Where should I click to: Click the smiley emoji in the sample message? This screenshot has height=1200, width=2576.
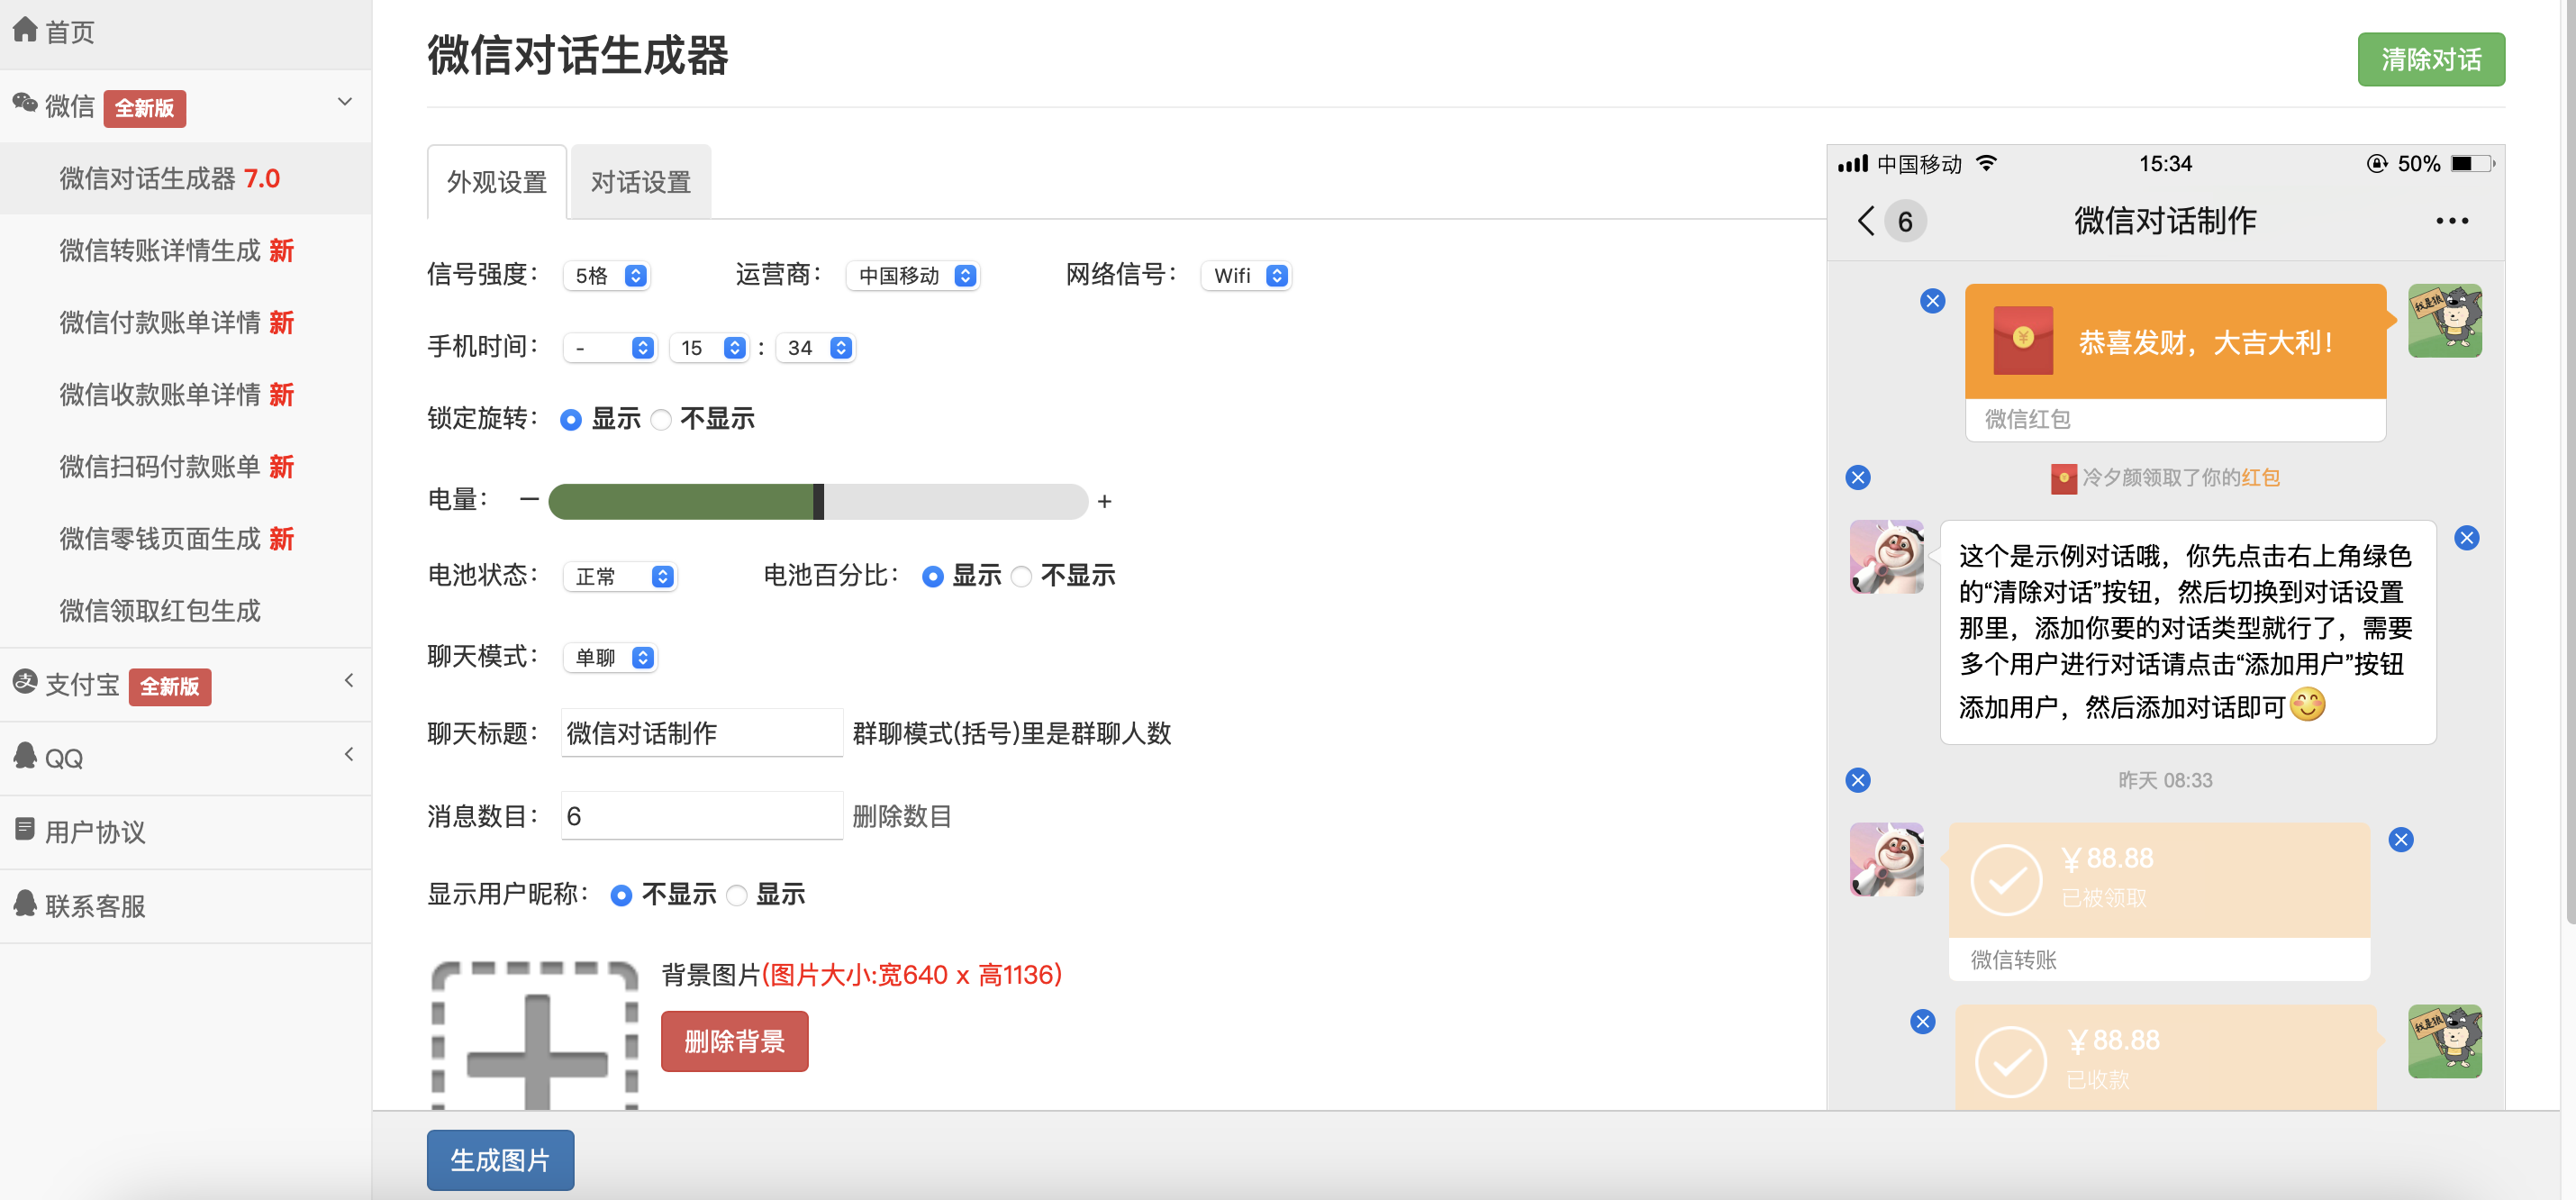tap(2308, 705)
